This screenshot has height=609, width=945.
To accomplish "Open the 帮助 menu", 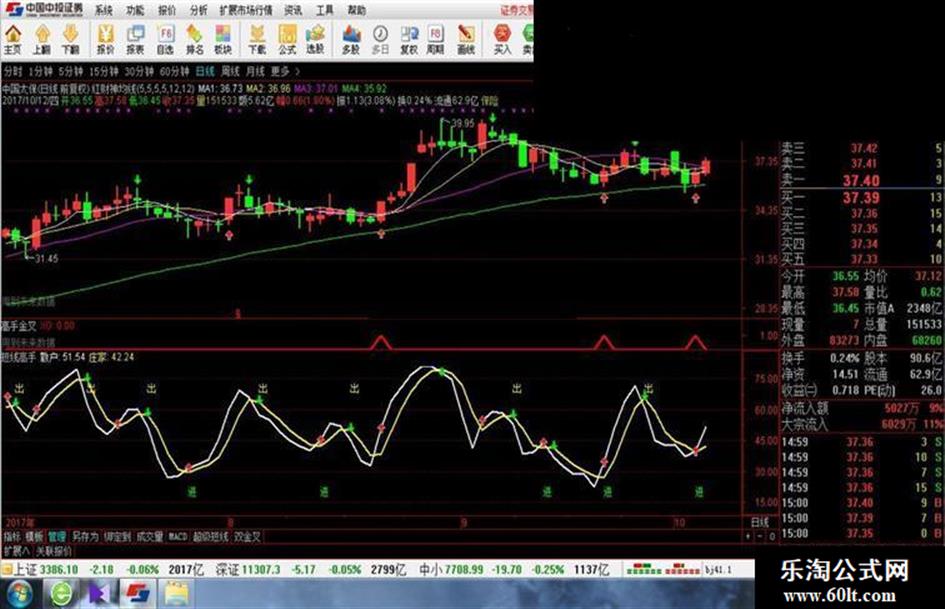I will (x=356, y=10).
